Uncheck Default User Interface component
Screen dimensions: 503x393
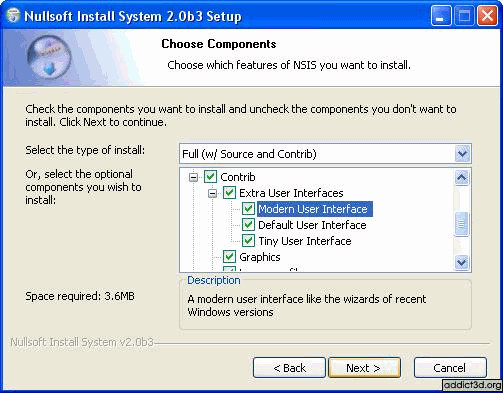click(248, 225)
